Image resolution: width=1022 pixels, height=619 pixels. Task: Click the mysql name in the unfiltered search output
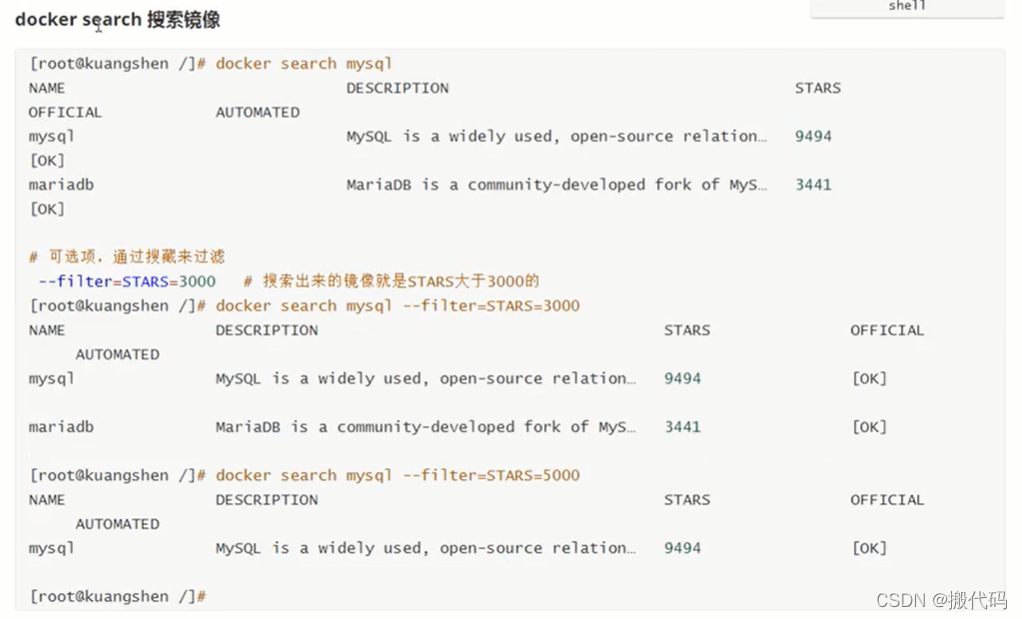(51, 137)
